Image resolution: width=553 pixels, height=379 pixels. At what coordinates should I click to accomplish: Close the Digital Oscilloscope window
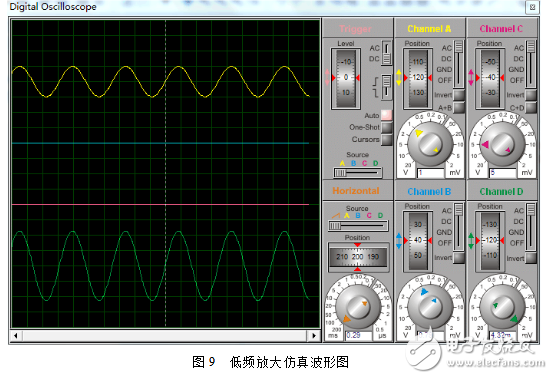click(x=533, y=7)
